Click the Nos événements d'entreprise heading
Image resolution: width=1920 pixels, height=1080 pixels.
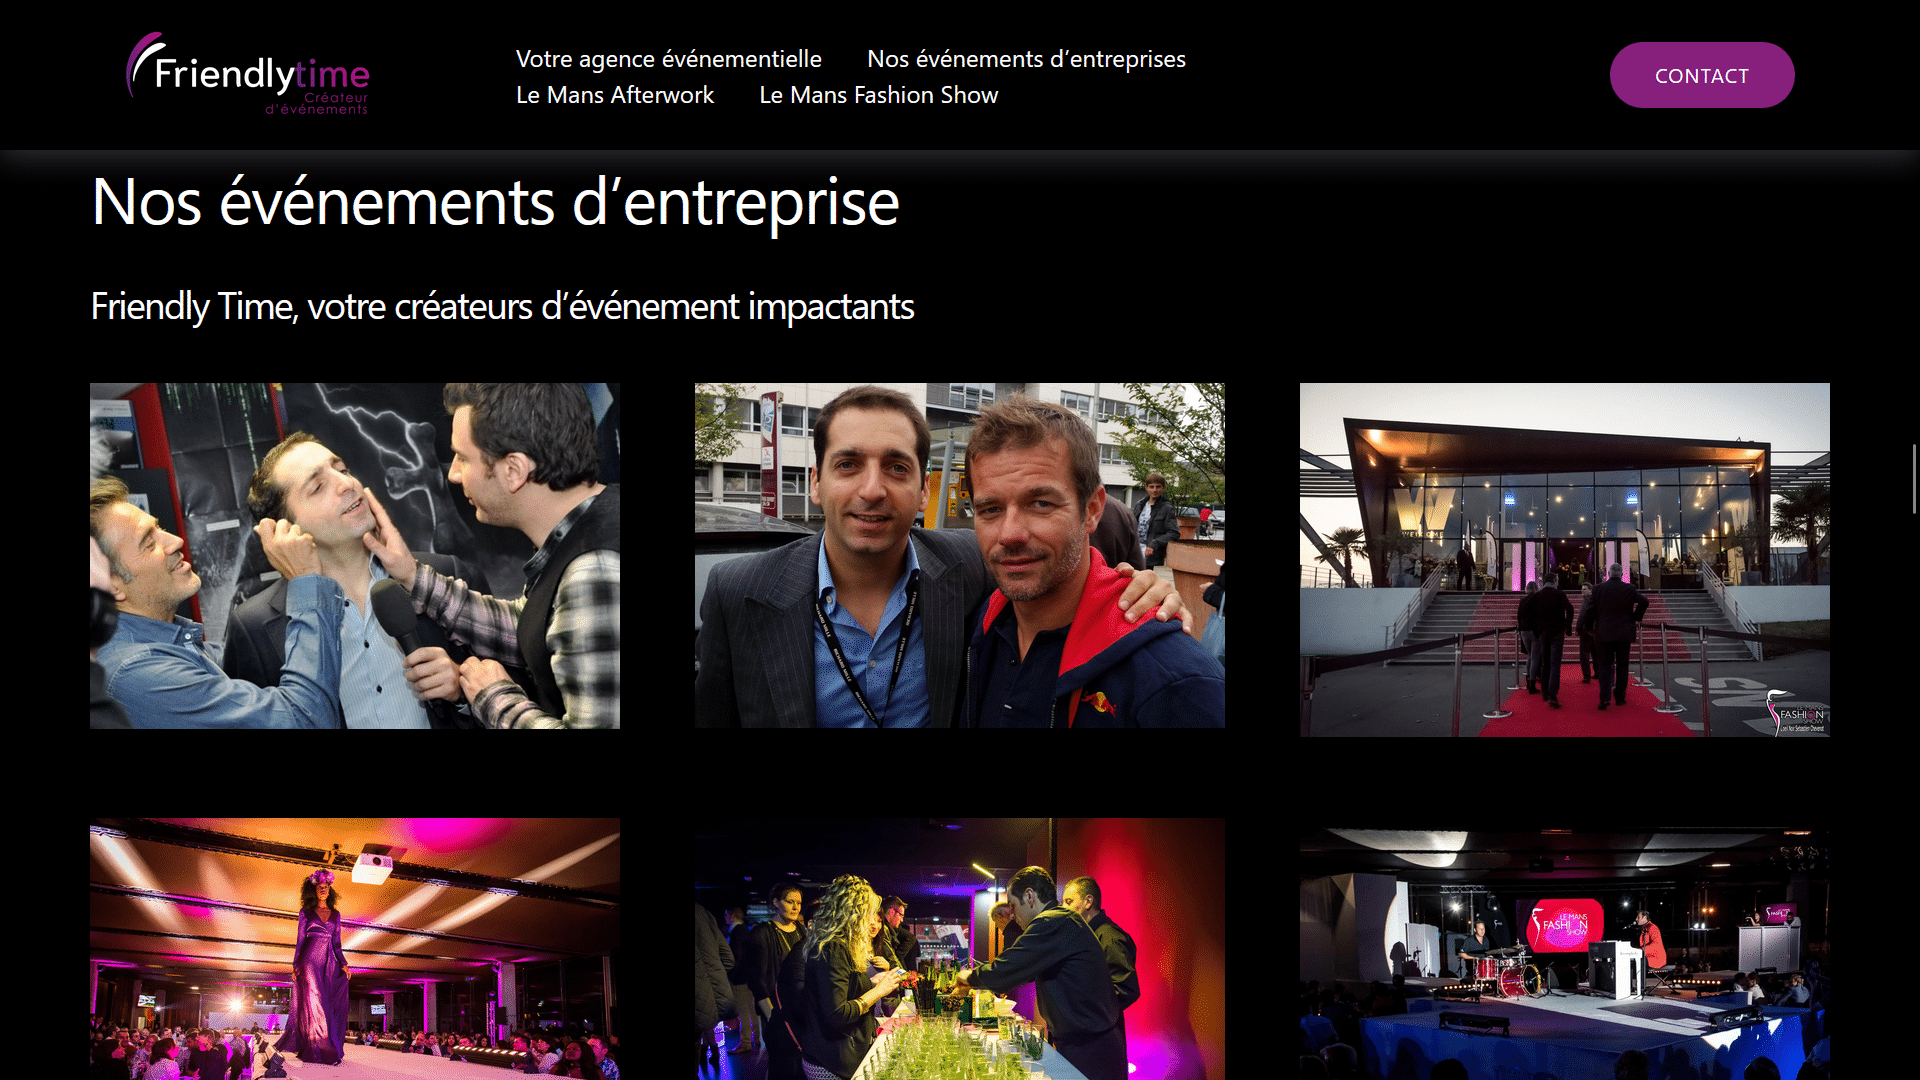(495, 202)
